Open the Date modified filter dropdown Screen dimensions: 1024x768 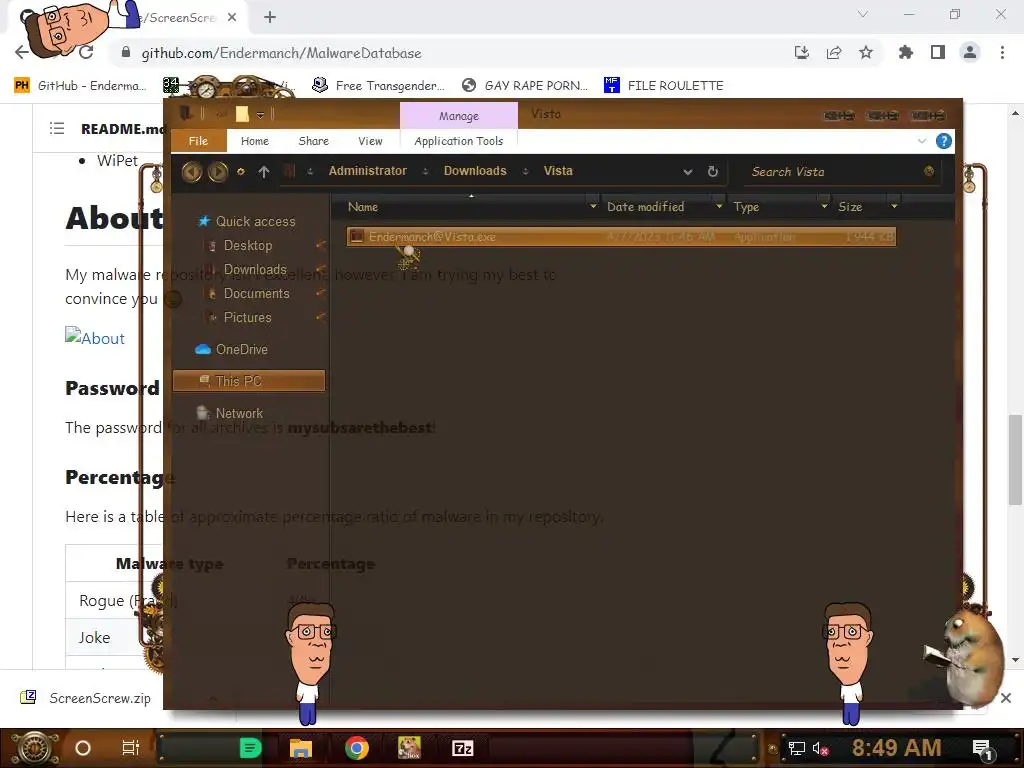(x=719, y=206)
